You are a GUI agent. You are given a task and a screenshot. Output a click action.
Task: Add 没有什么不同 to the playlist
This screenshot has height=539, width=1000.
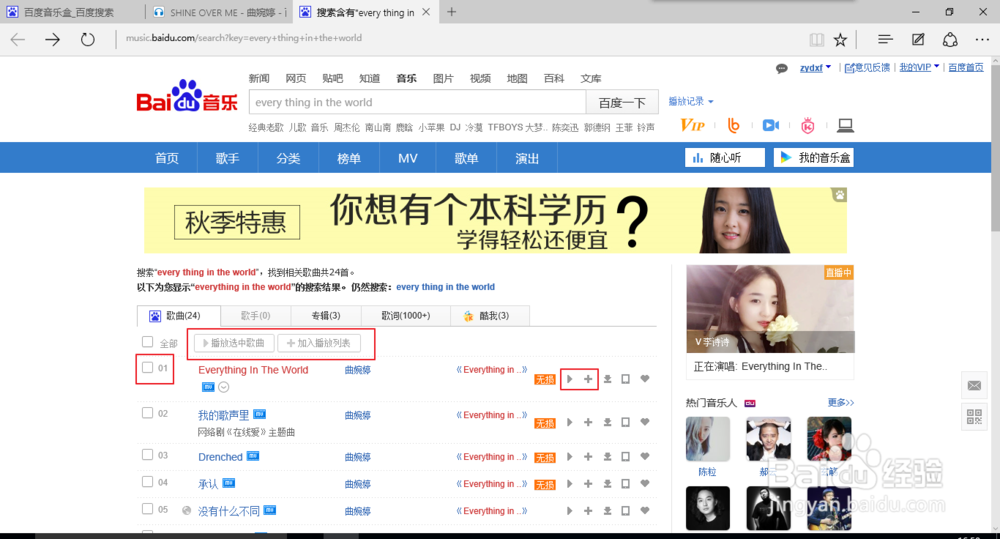pos(588,511)
